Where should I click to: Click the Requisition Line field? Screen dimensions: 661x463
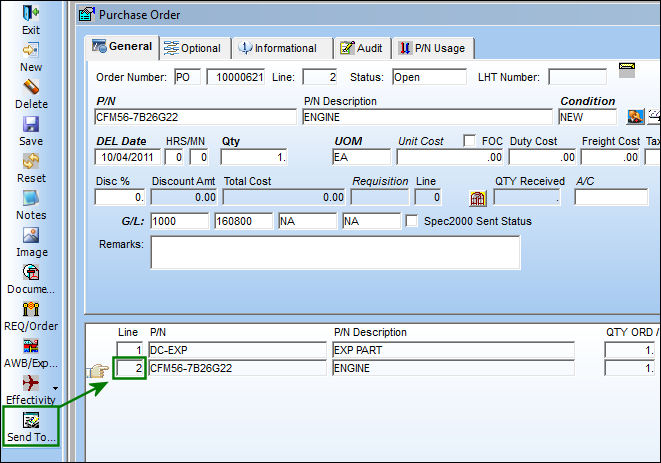click(428, 197)
